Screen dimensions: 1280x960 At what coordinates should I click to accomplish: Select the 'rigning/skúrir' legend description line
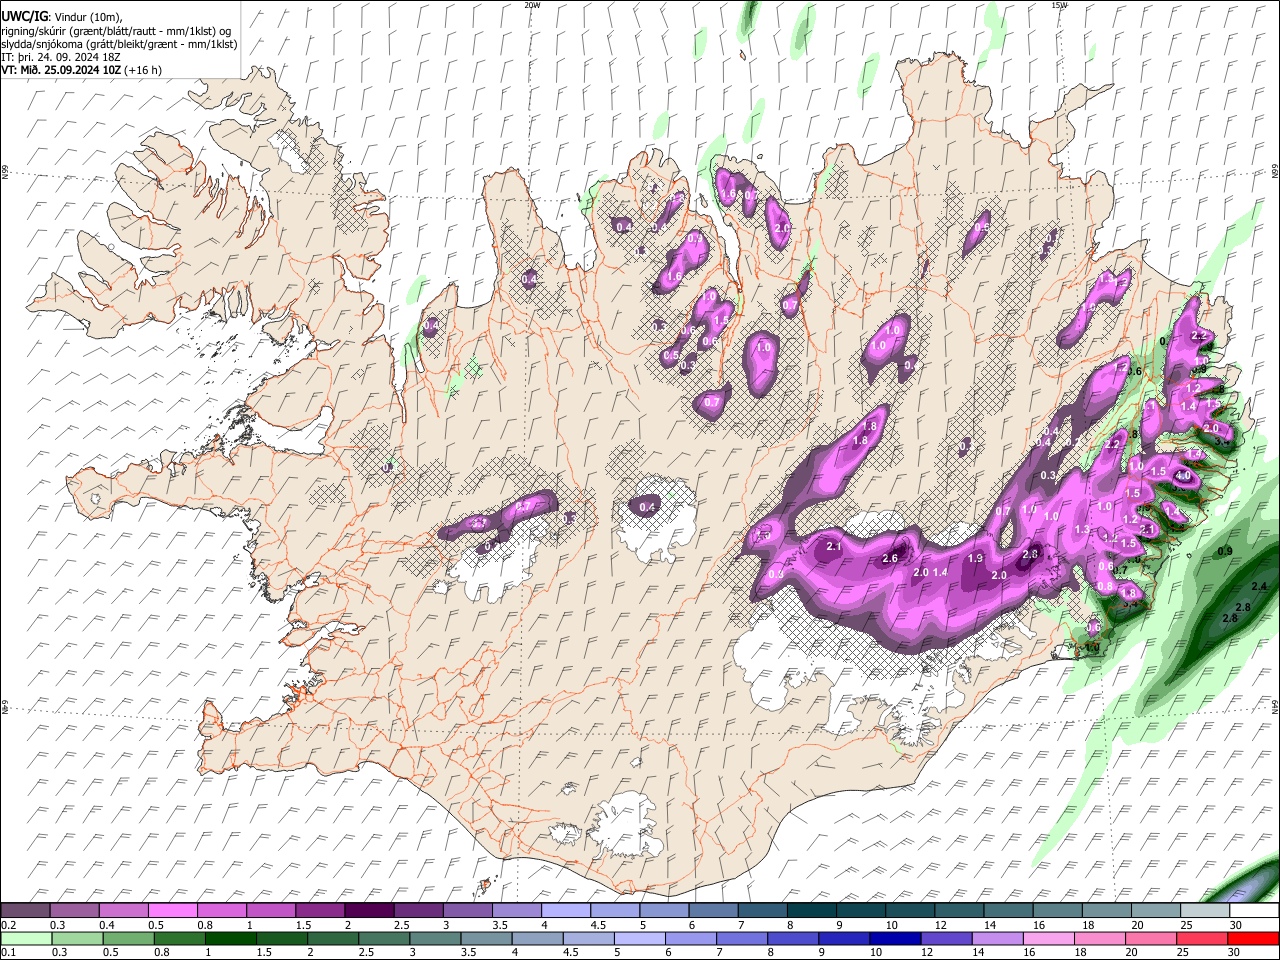pos(116,30)
